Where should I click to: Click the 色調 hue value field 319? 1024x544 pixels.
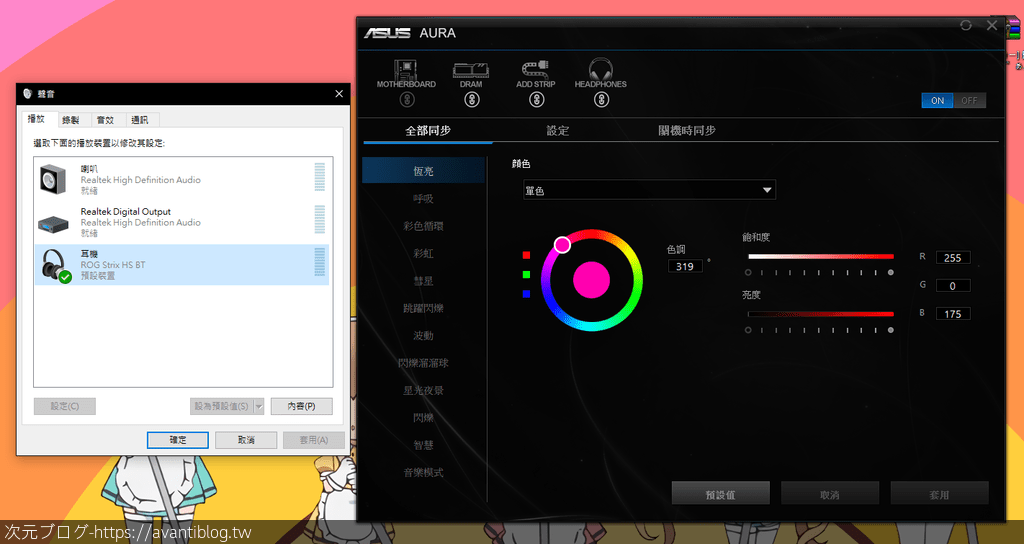(685, 266)
